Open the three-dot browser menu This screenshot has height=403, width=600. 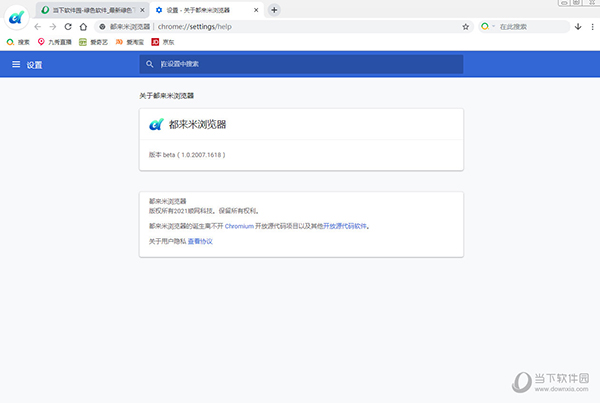point(592,27)
